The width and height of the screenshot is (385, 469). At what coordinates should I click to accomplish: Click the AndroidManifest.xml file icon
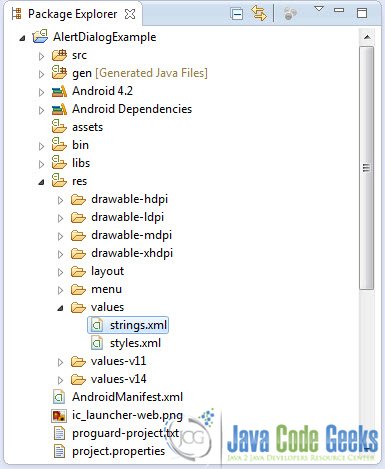click(59, 397)
